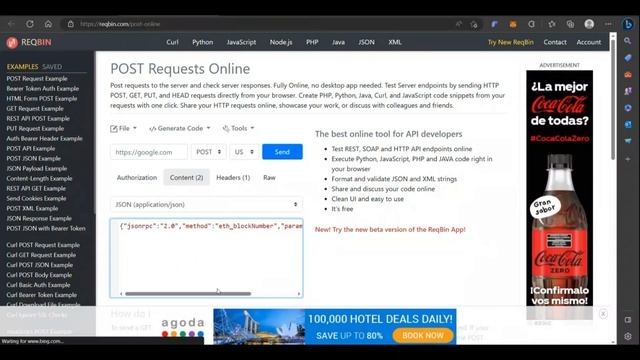This screenshot has width=640, height=360.
Task: Click the Send button
Action: 282,152
